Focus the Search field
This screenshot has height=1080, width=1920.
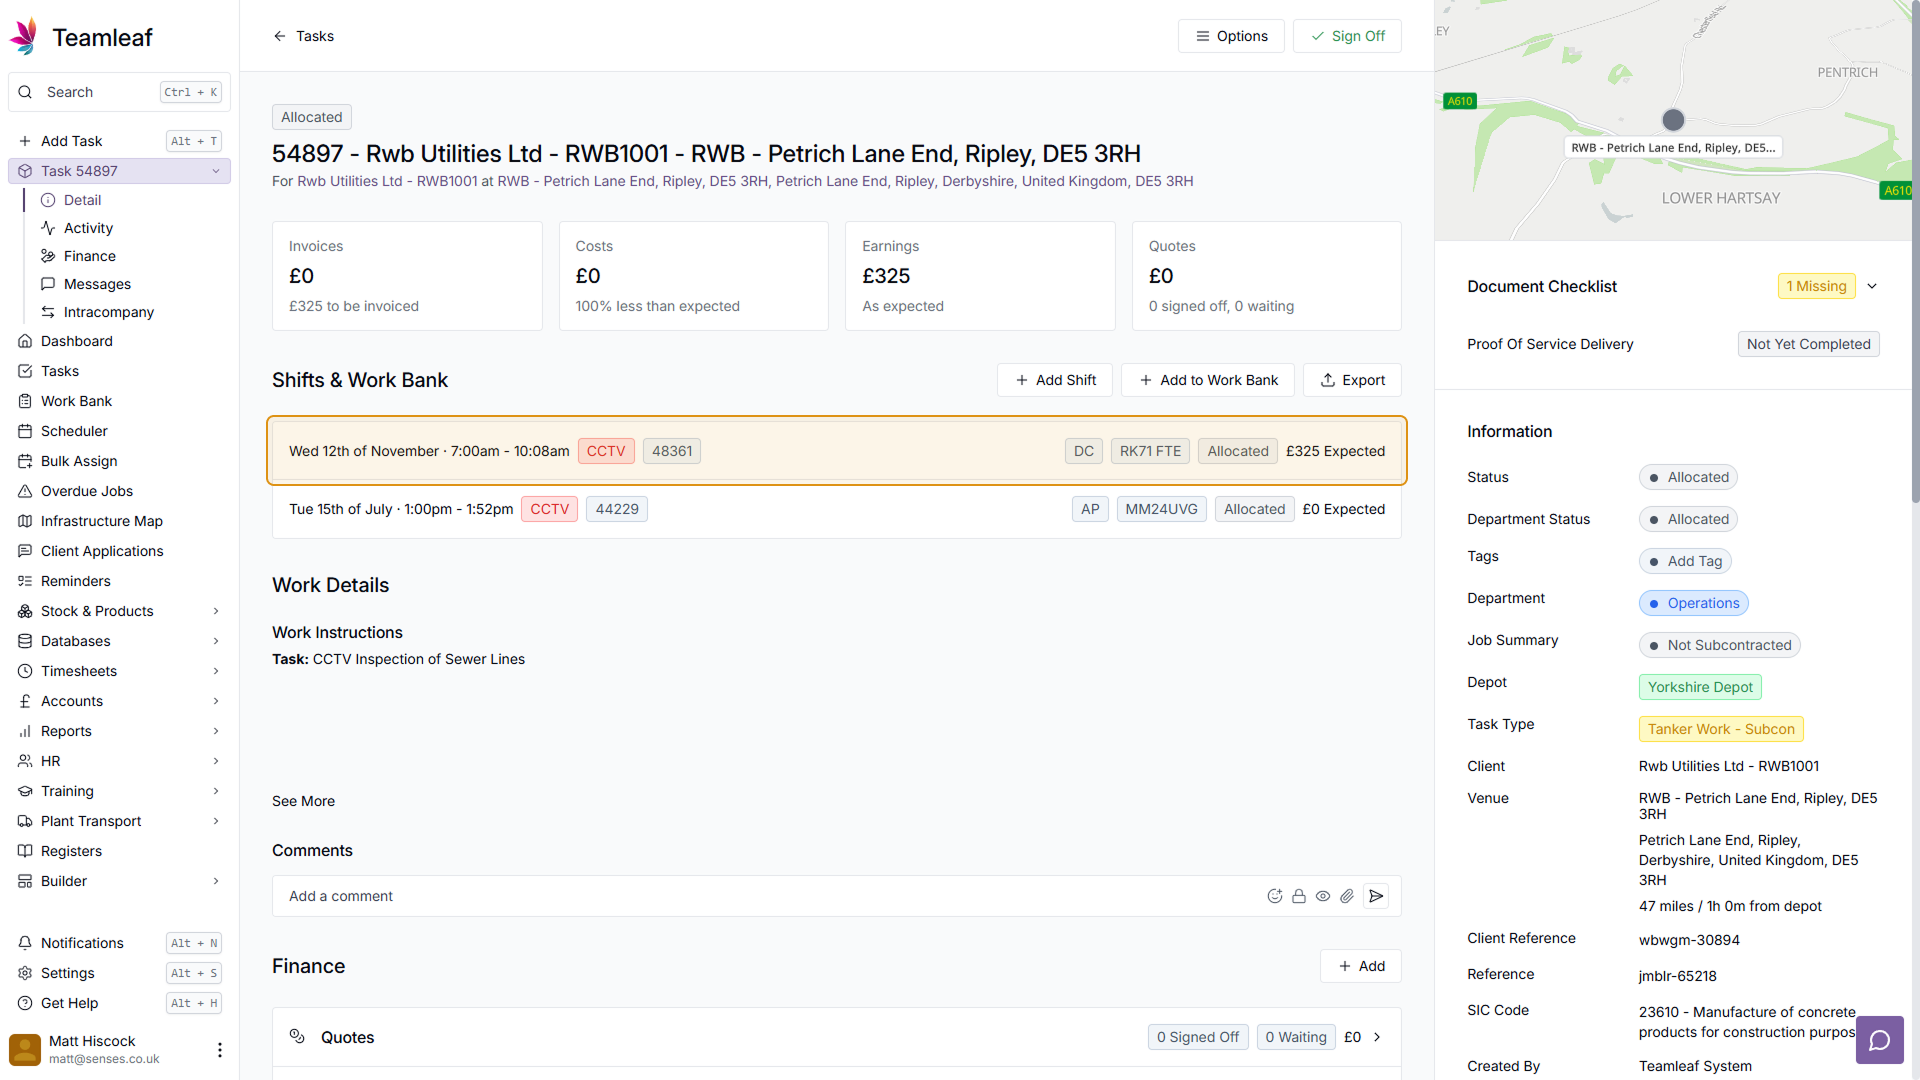coord(119,92)
